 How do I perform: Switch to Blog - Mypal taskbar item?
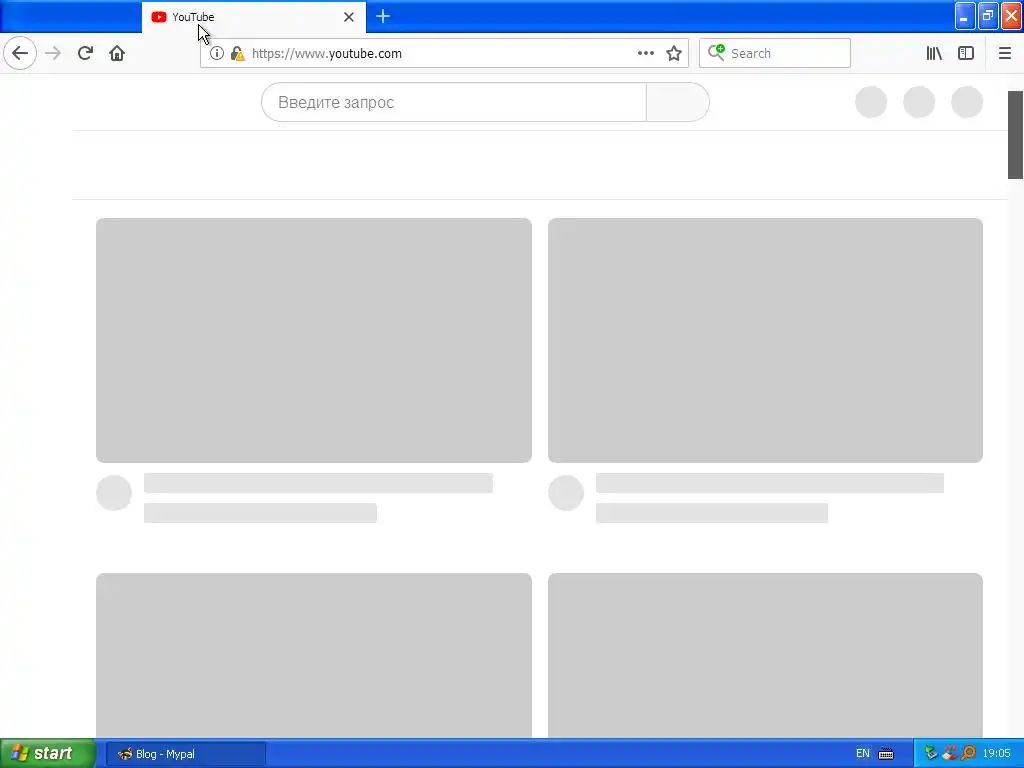pos(185,754)
